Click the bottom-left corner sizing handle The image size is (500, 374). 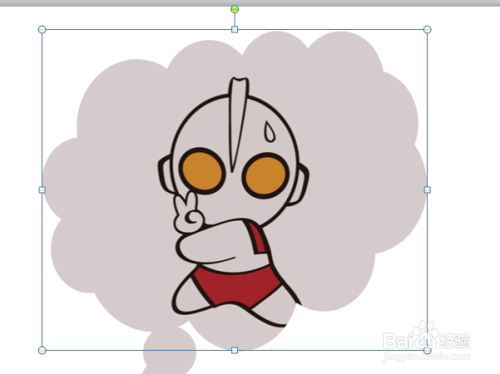pyautogui.click(x=42, y=350)
